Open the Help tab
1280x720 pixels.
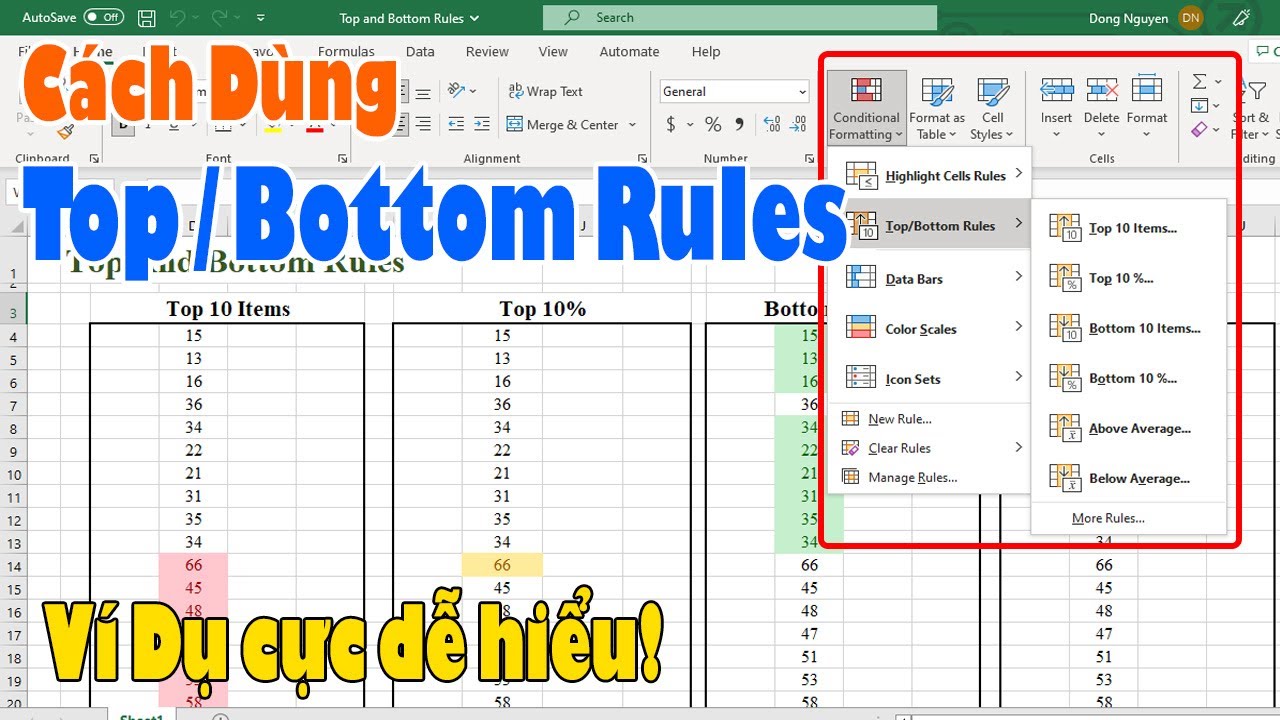[706, 51]
